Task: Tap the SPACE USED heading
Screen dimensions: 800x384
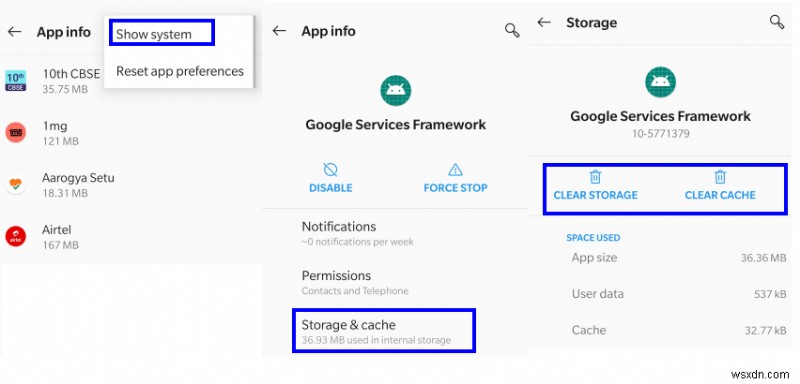Action: pos(593,238)
